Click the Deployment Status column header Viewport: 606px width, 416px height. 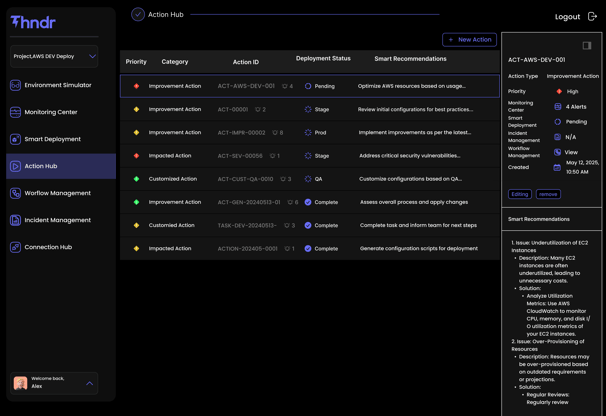[323, 58]
